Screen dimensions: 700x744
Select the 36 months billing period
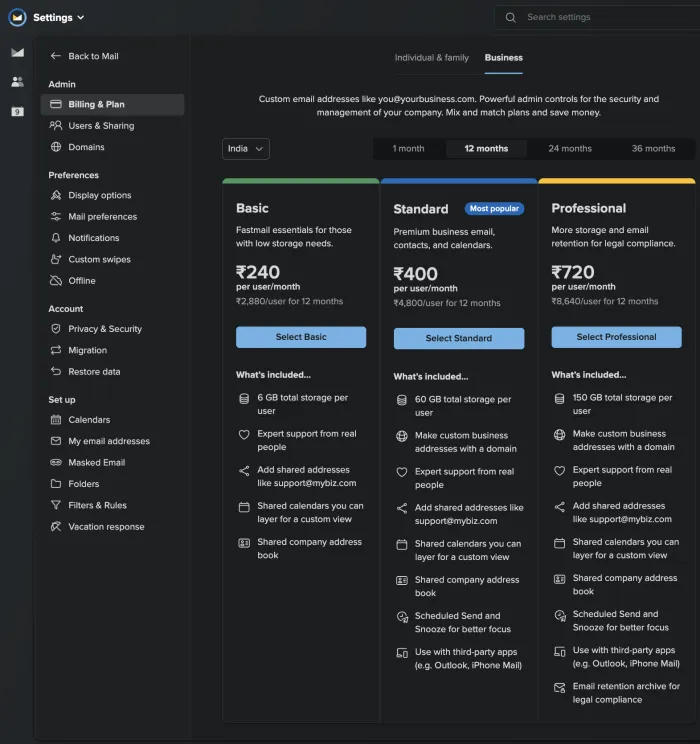[x=653, y=149]
